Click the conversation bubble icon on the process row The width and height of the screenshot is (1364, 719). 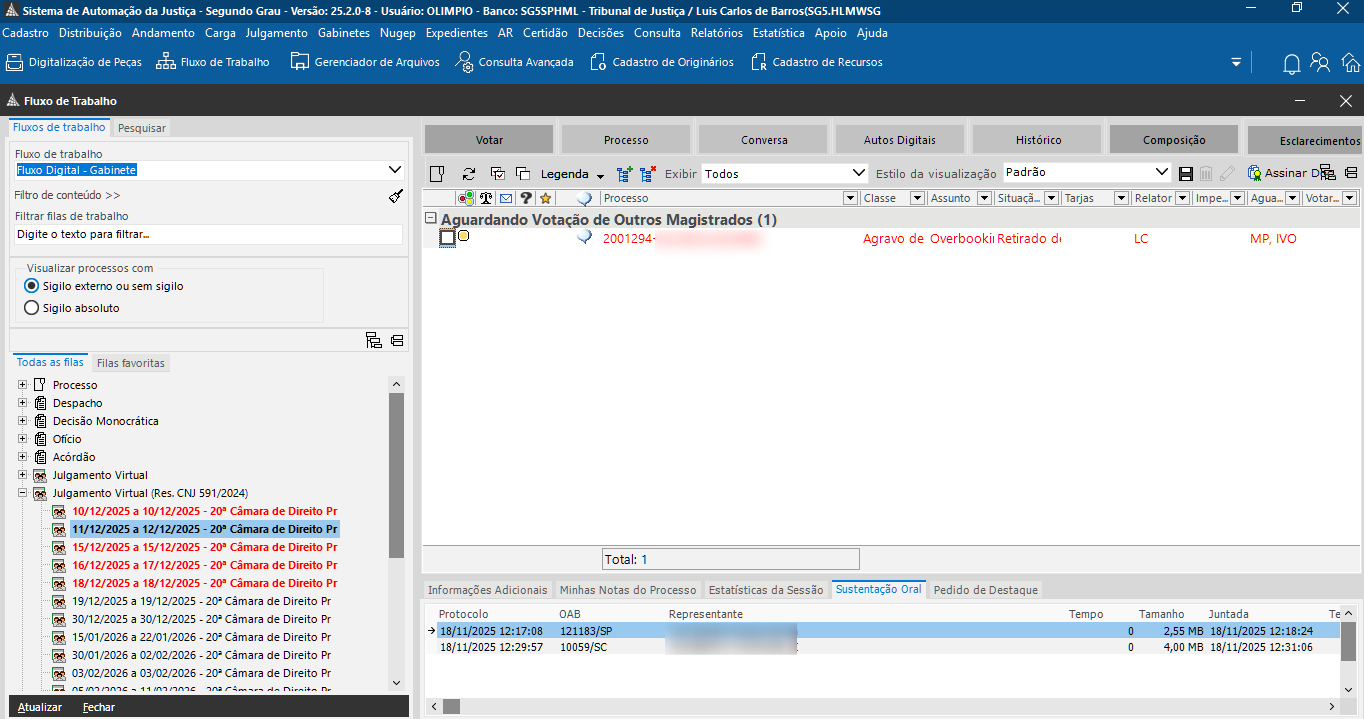584,238
